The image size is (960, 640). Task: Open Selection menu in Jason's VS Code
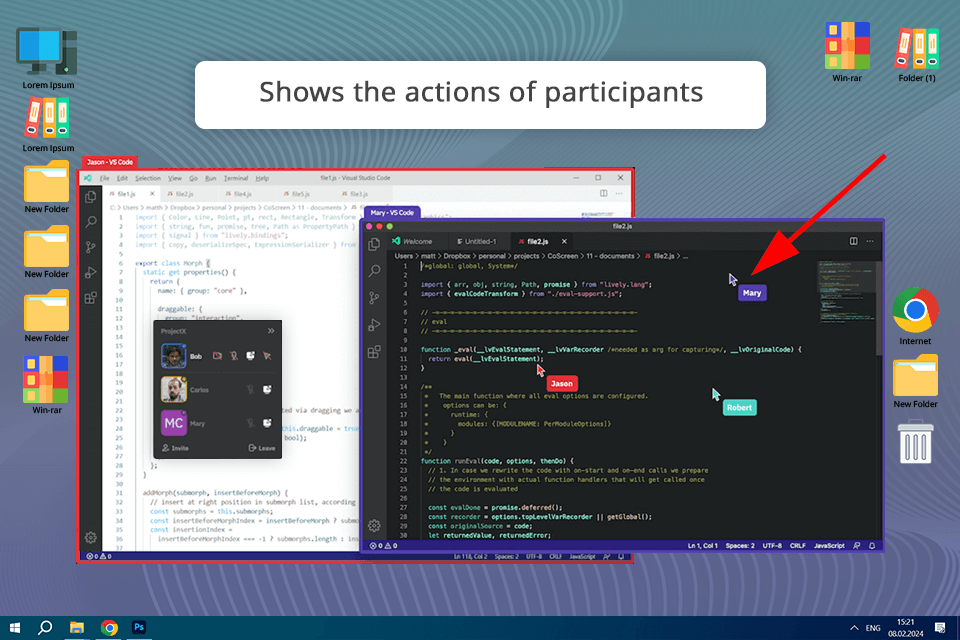pos(148,178)
